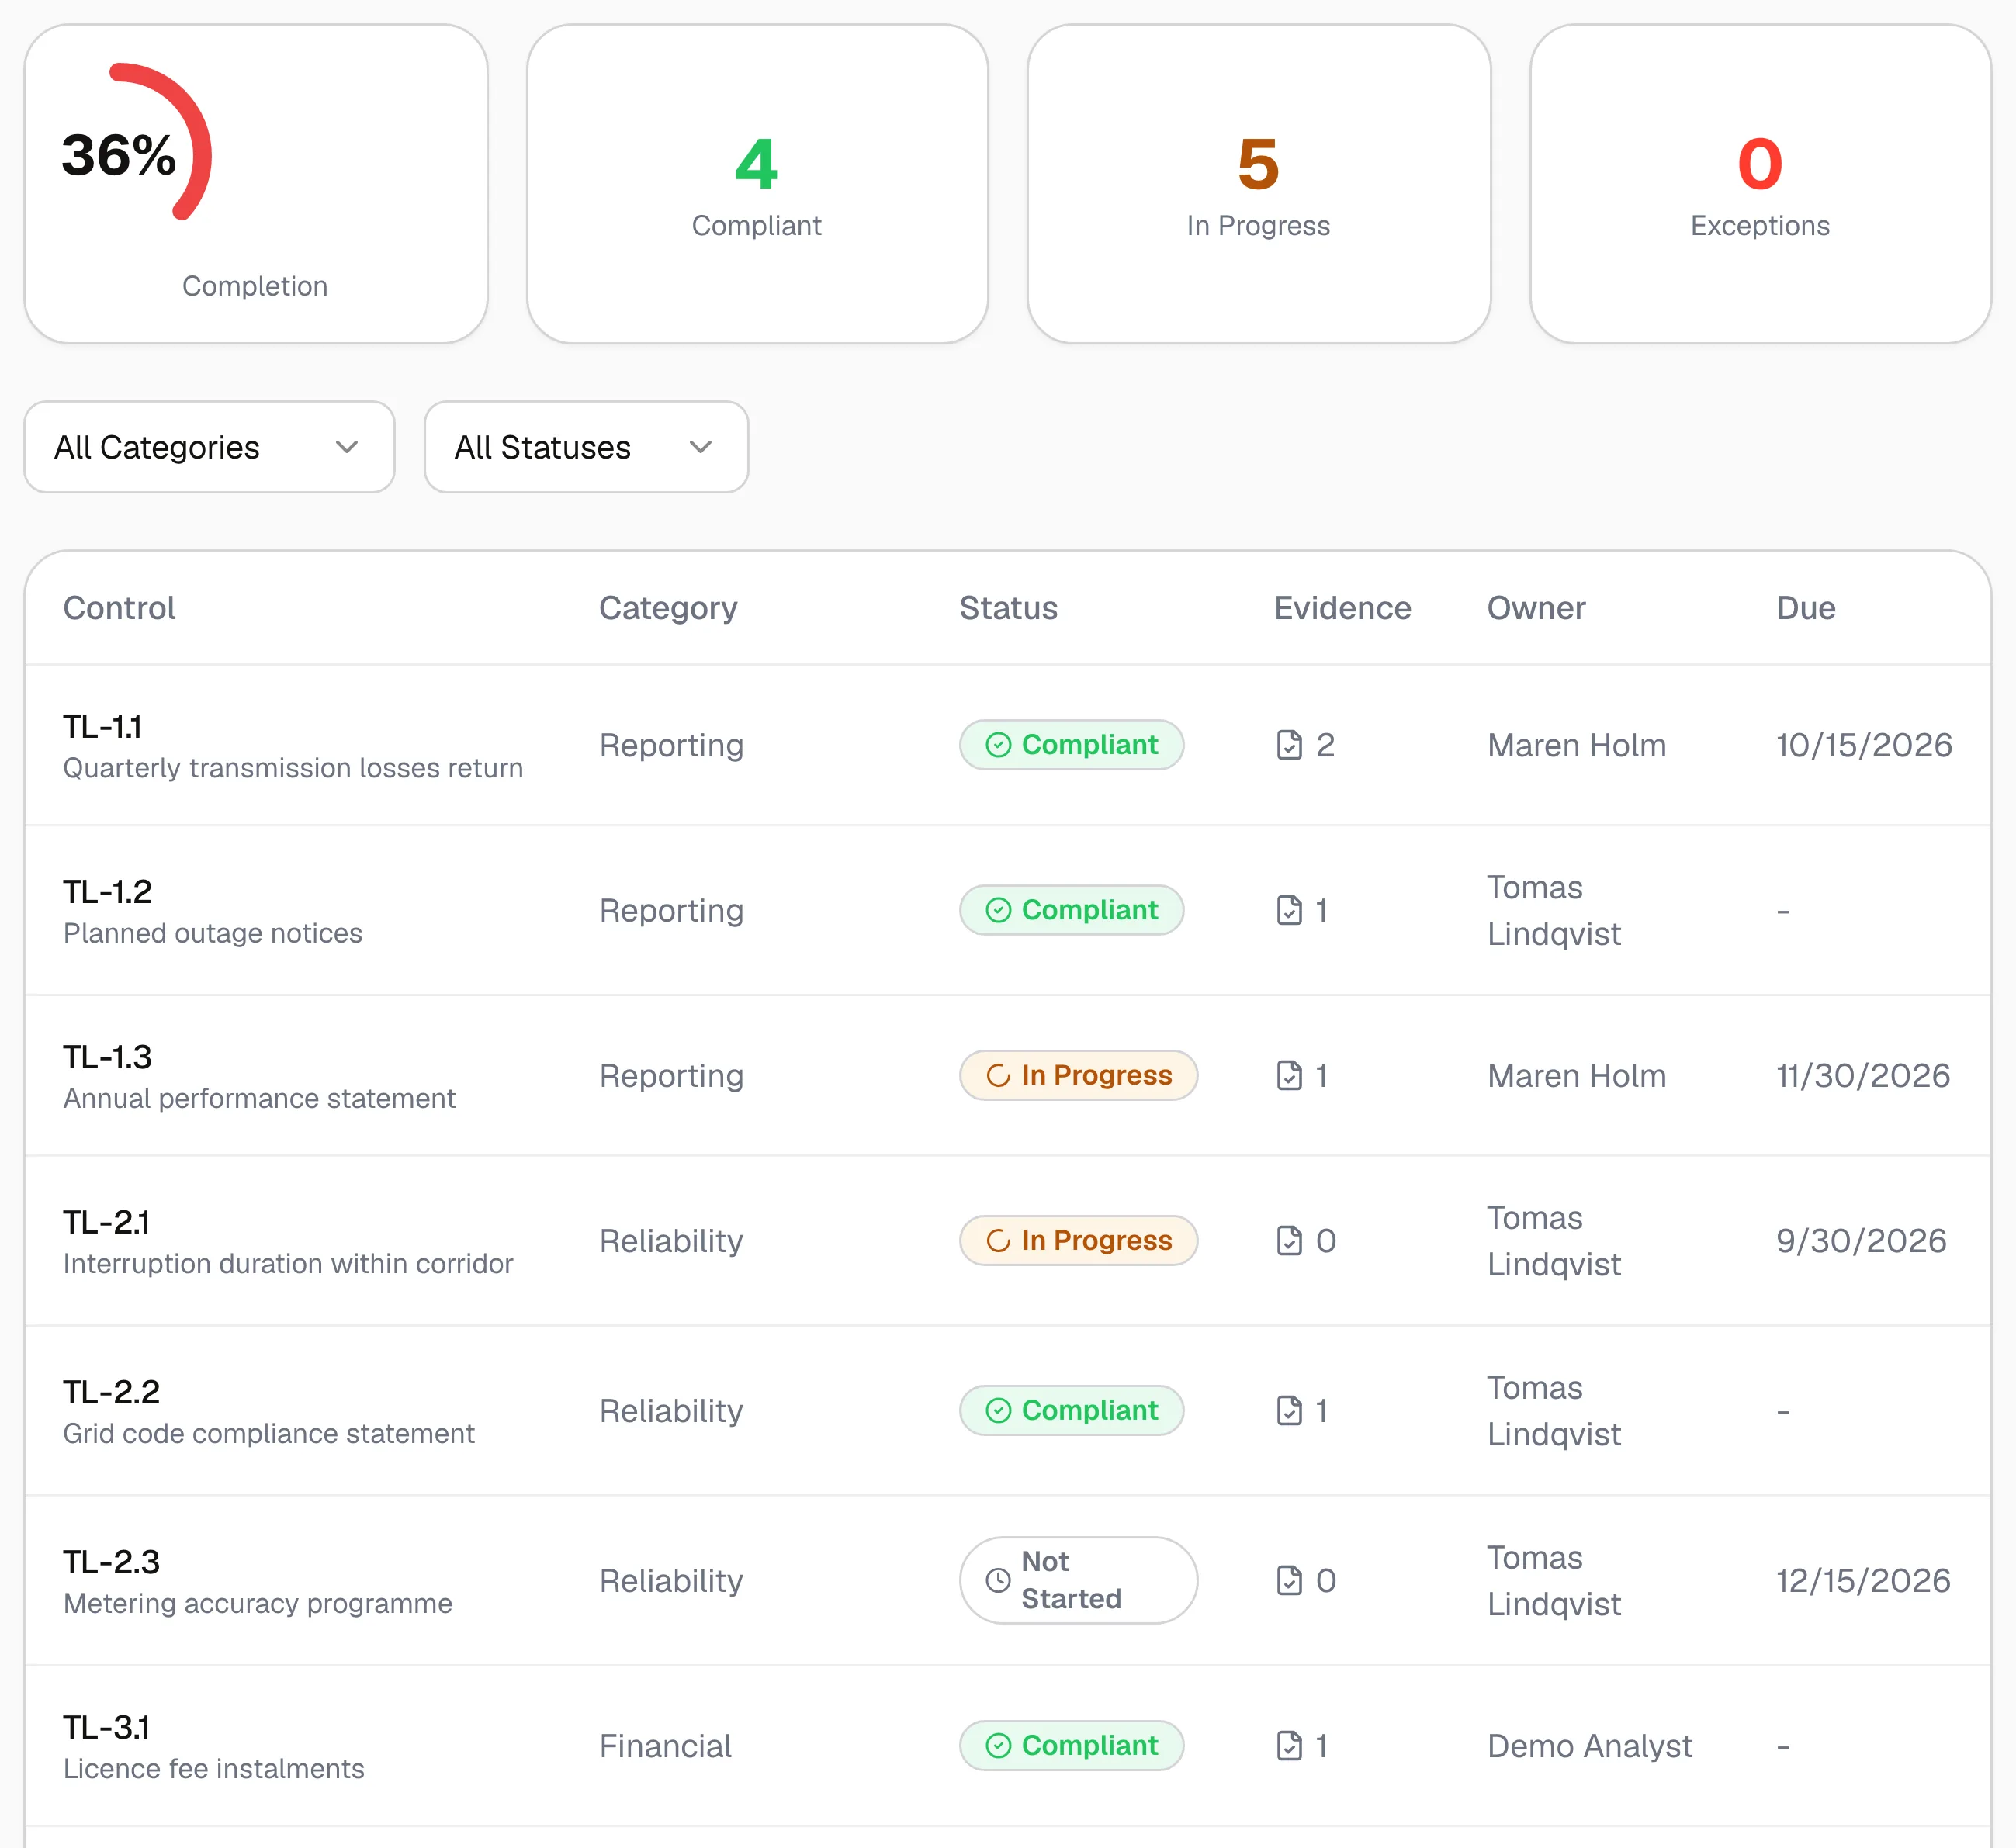Screen dimensions: 2016x1848
Task: Open control TL-1.3 Annual performance statement
Action: 259,1075
